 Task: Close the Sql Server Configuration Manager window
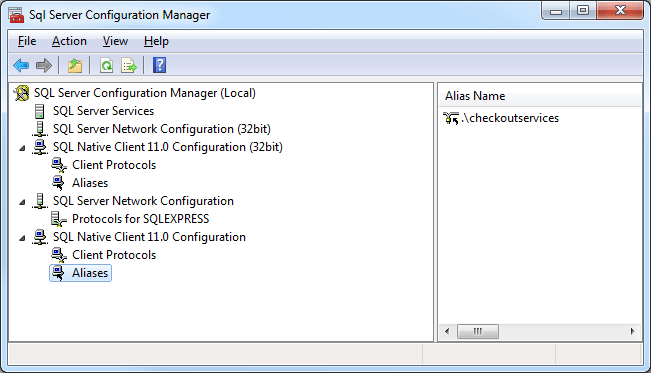point(620,11)
